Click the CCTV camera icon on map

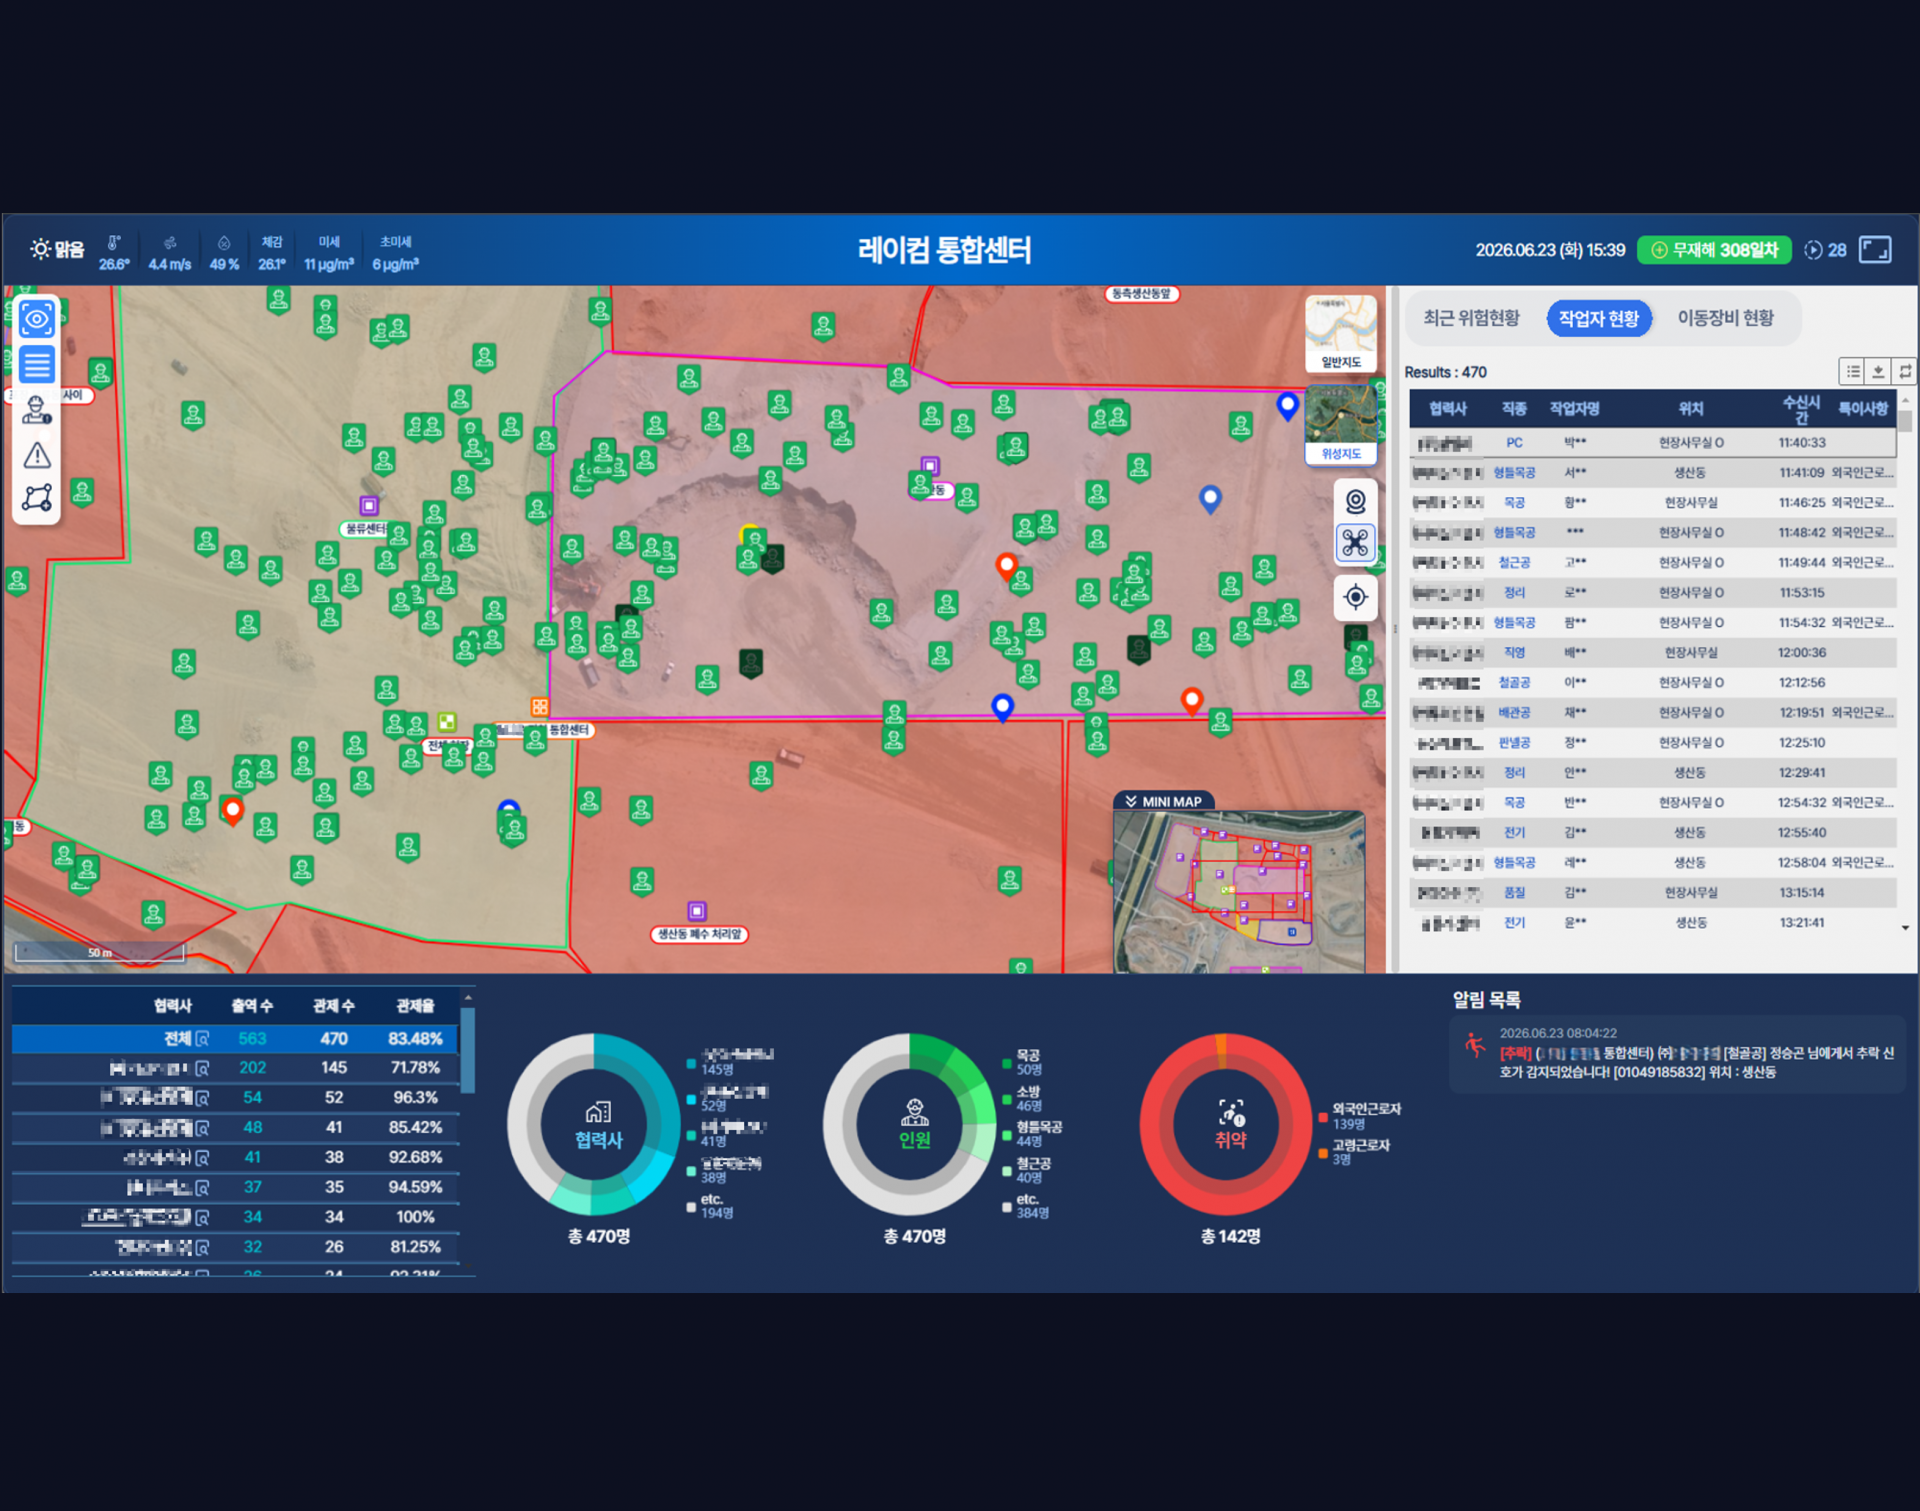pyautogui.click(x=1355, y=500)
